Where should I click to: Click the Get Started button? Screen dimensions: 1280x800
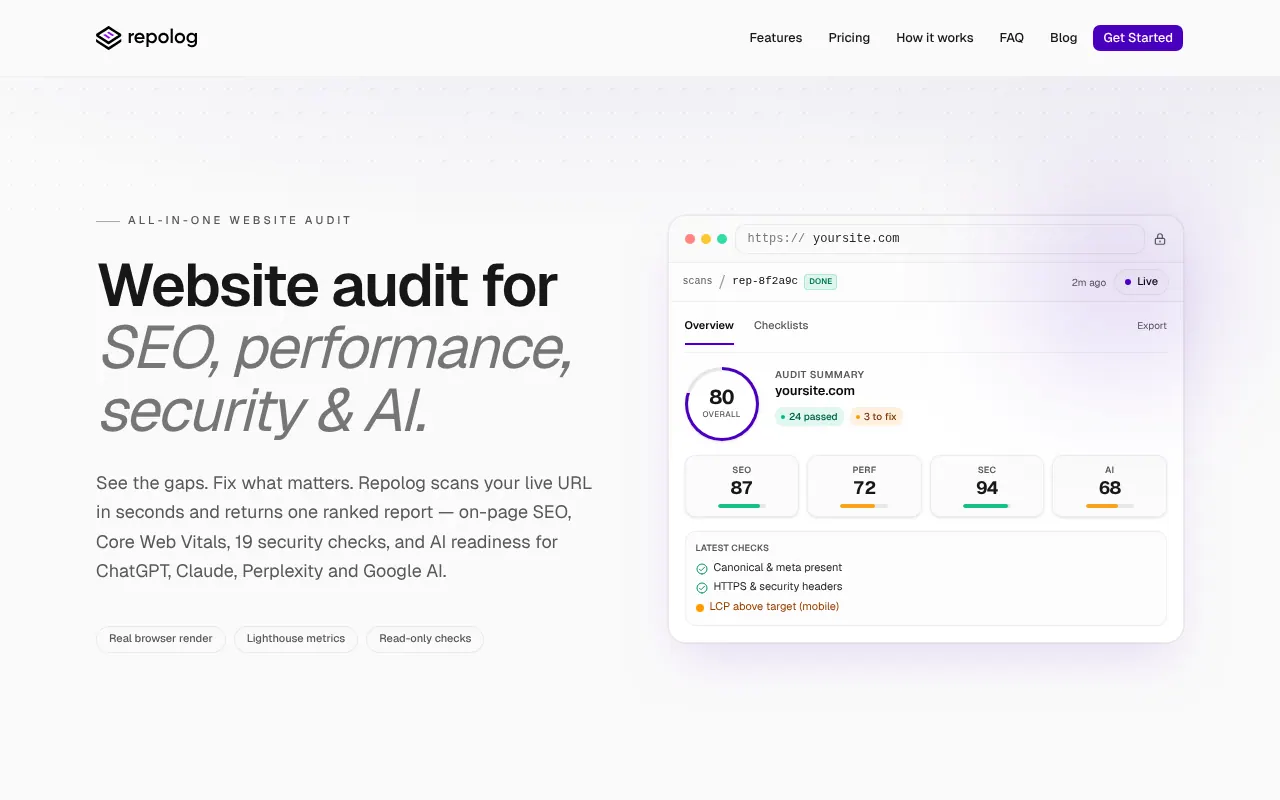(x=1138, y=38)
